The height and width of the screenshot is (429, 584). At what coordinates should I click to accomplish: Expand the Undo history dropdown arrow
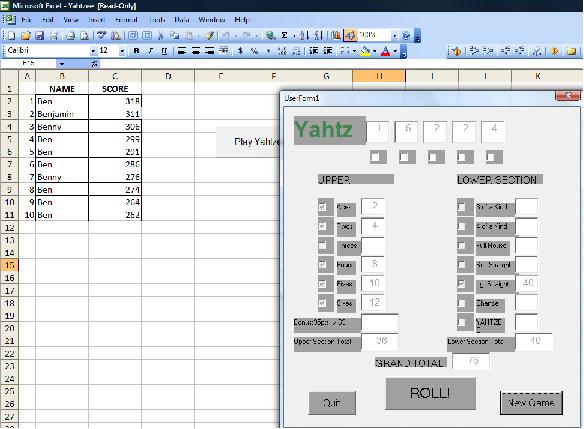[236, 35]
